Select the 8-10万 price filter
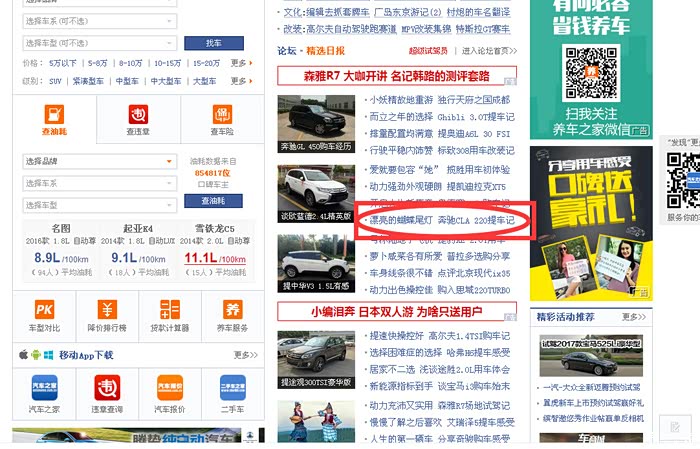The width and height of the screenshot is (700, 449). click(x=130, y=63)
